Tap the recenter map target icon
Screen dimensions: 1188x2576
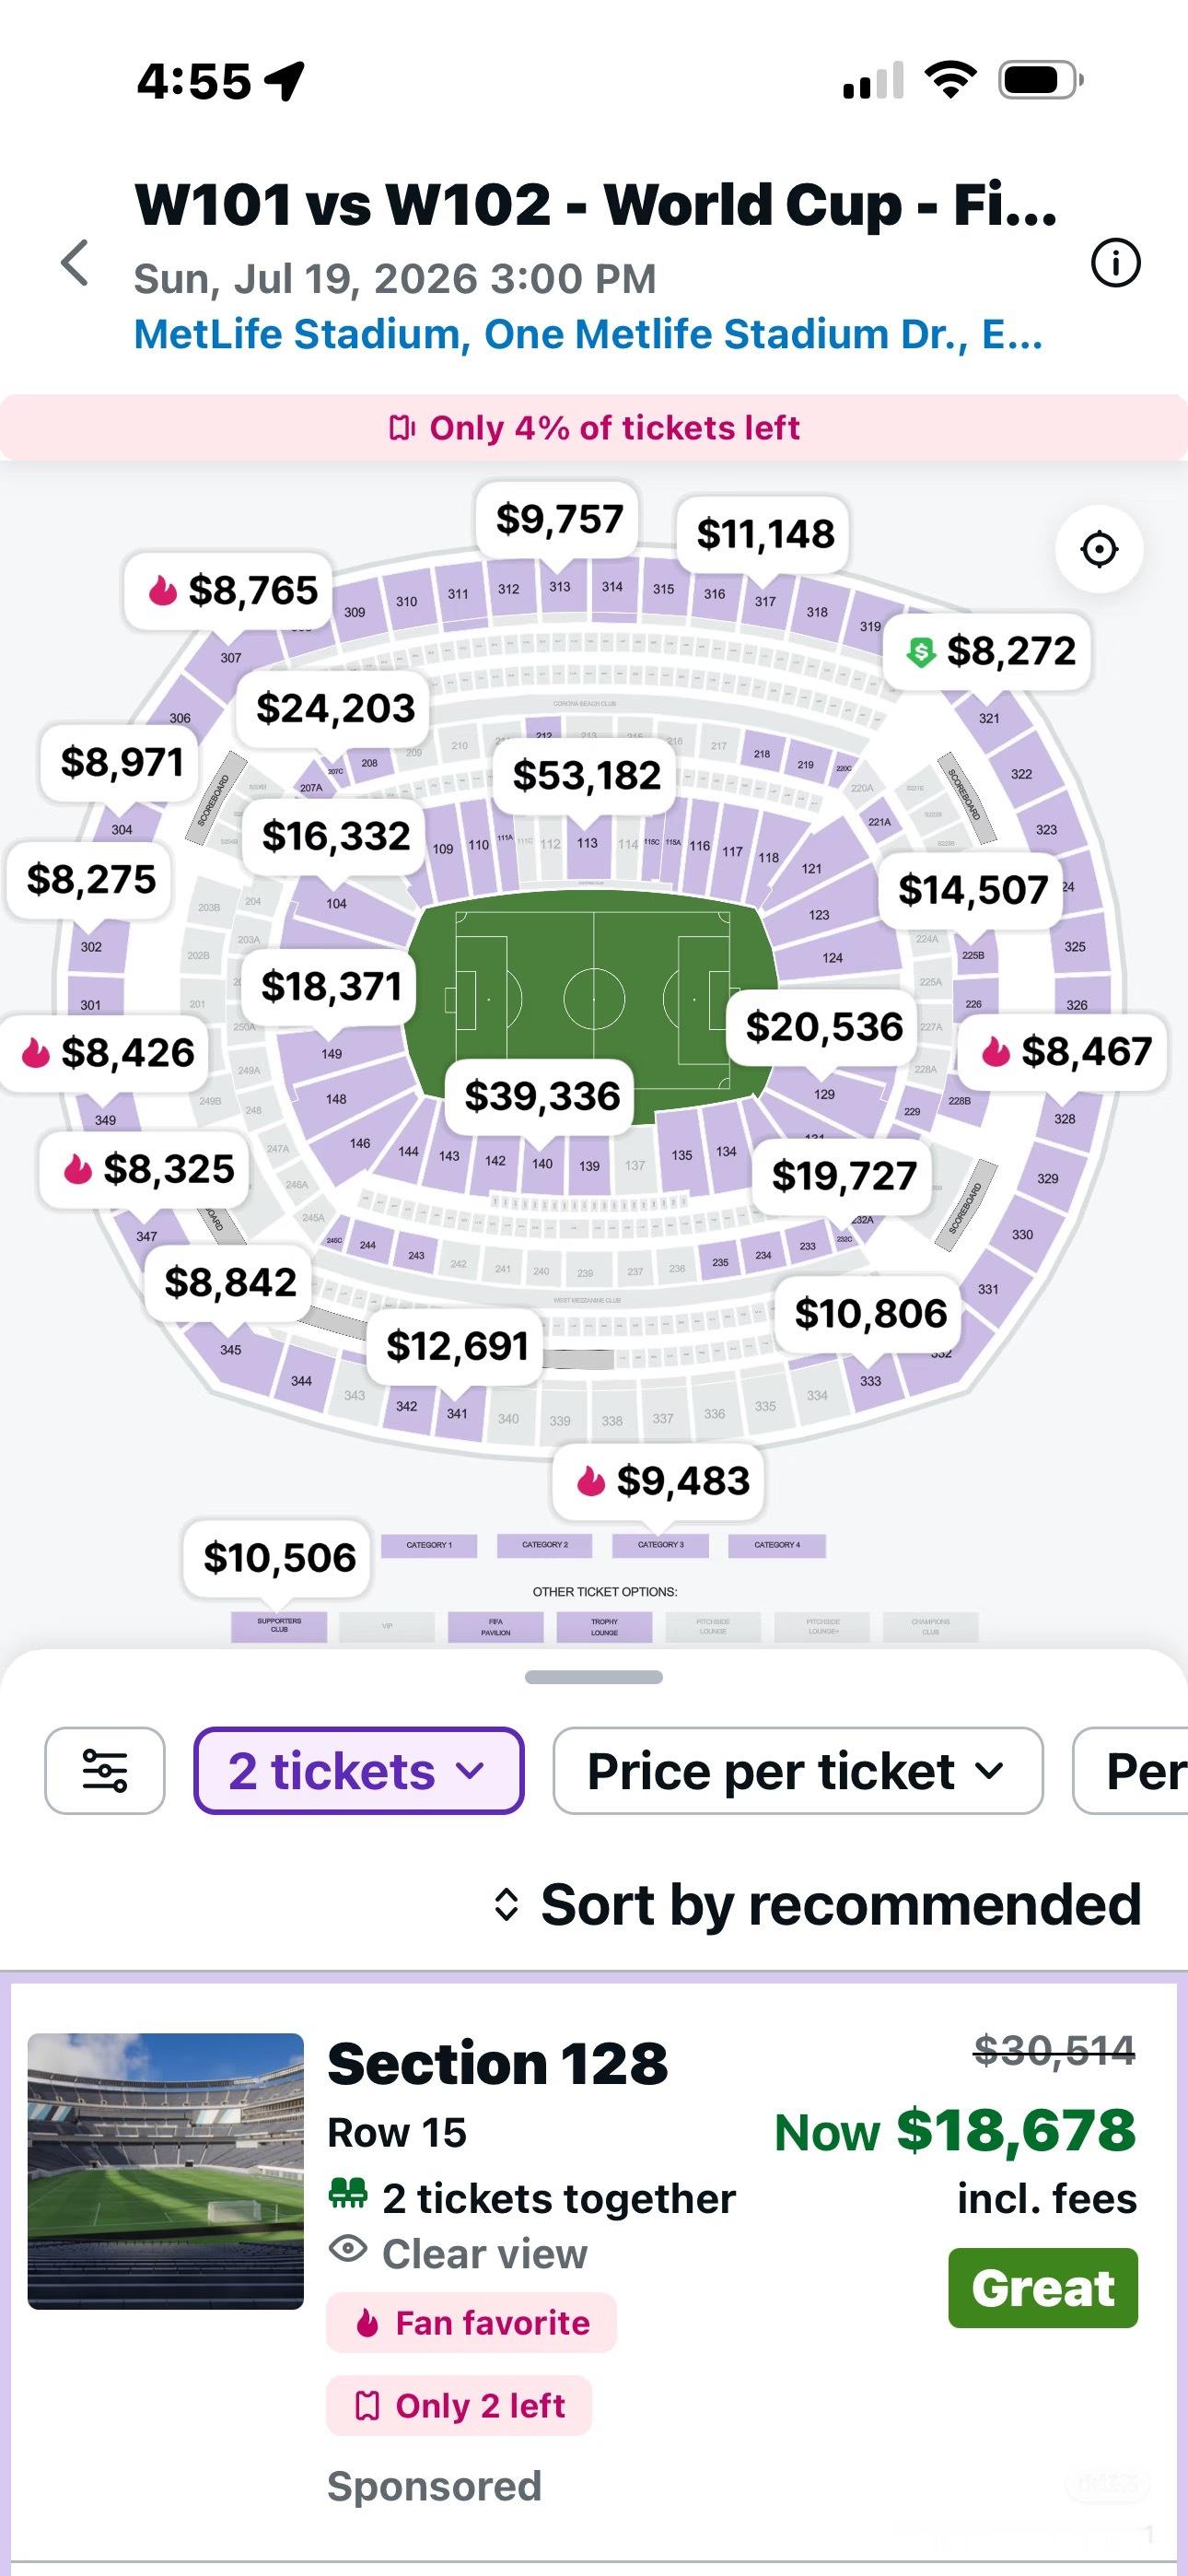tap(1099, 549)
